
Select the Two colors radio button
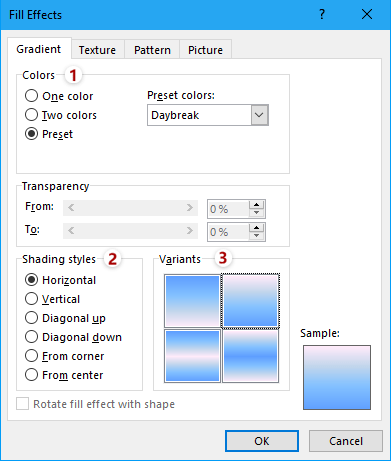(31, 115)
